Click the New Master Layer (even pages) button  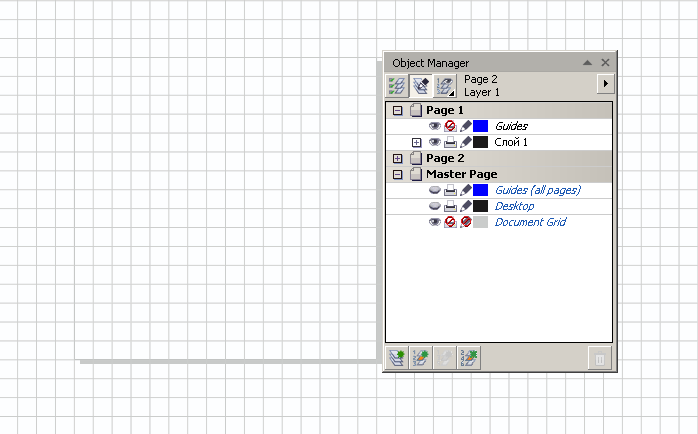(x=469, y=358)
